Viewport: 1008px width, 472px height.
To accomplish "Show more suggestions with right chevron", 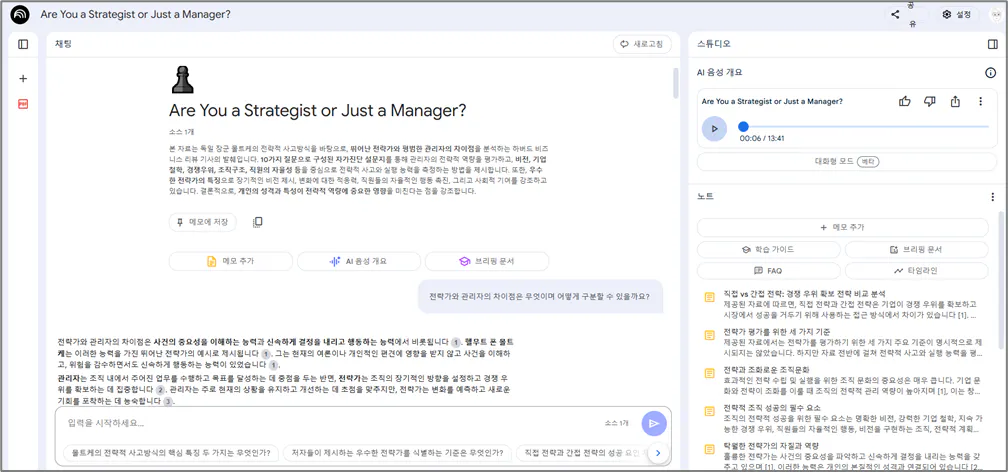I will click(x=657, y=453).
